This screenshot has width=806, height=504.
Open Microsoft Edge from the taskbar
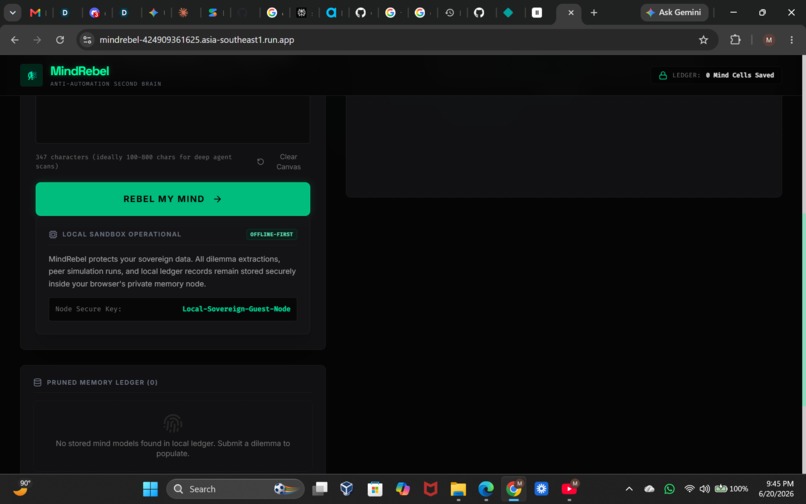(x=486, y=489)
